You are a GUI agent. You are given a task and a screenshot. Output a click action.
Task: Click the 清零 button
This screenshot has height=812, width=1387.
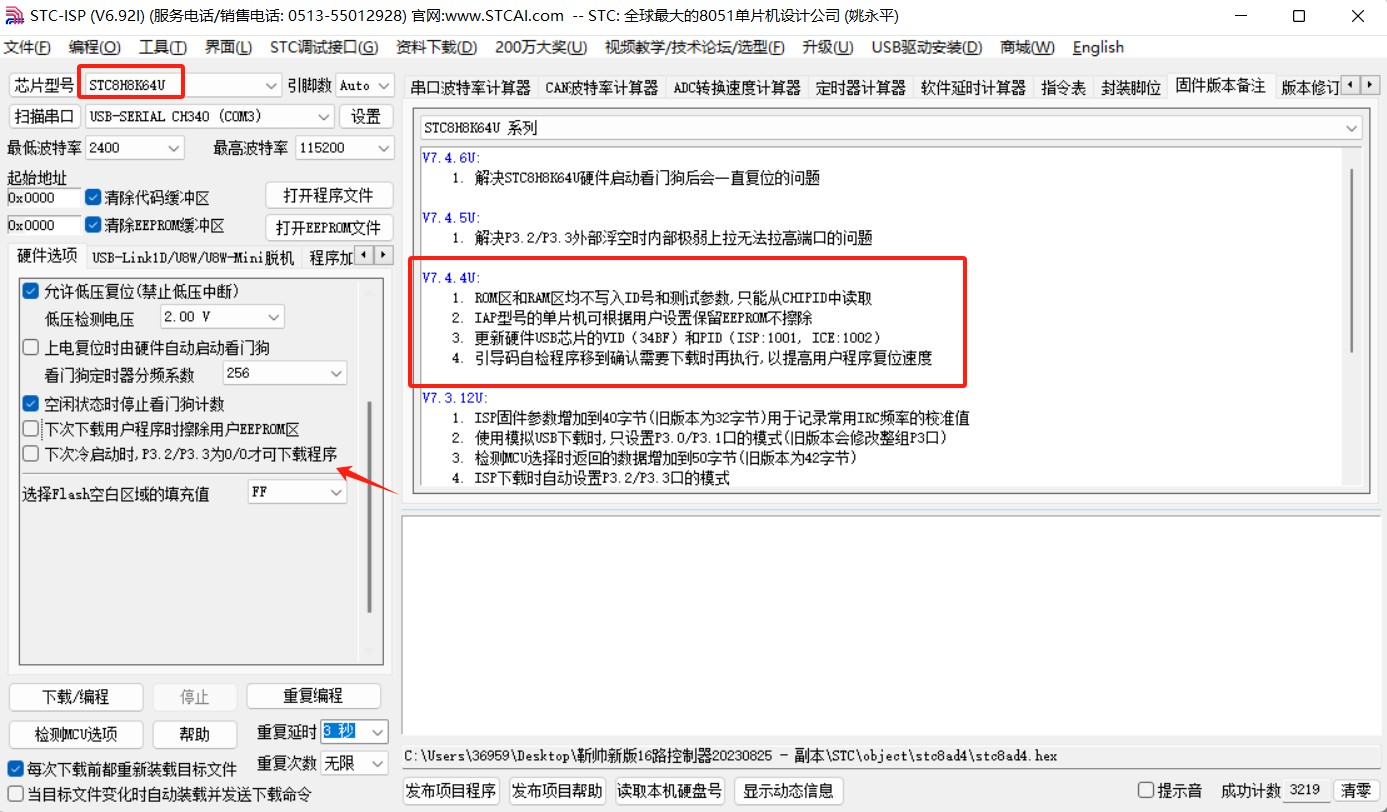coord(1355,790)
